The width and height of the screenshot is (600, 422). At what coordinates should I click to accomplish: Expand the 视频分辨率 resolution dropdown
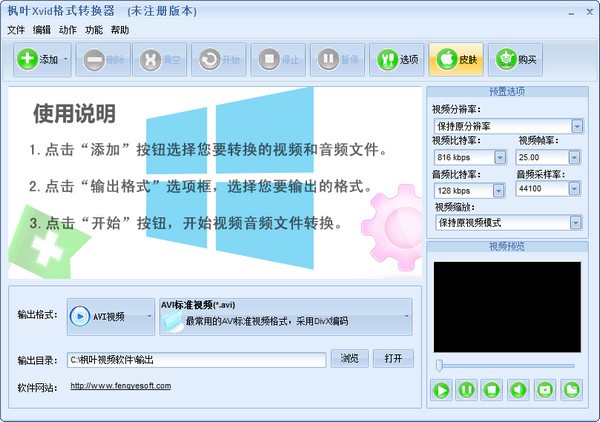coord(577,126)
